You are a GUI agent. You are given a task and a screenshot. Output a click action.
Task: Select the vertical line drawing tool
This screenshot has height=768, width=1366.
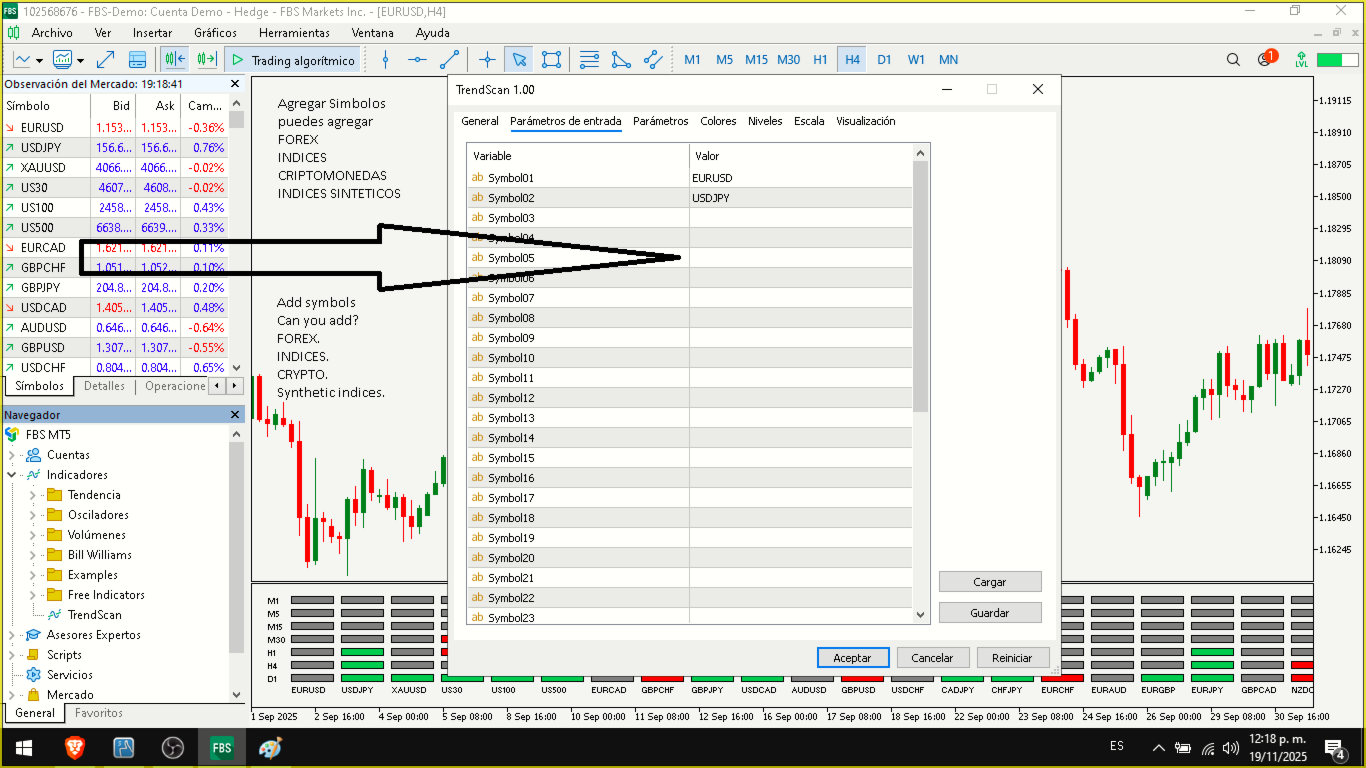coord(386,60)
